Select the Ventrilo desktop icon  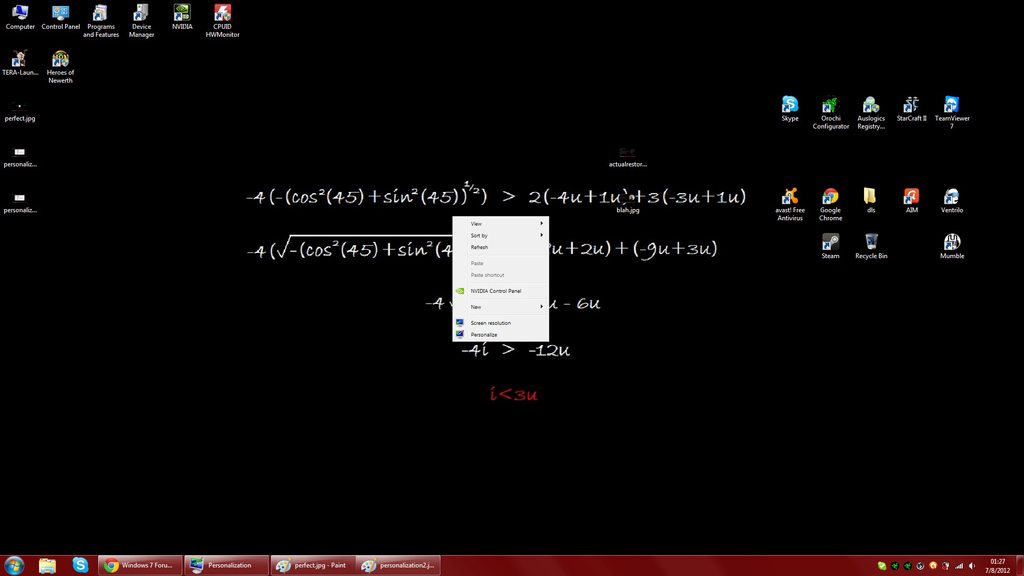tap(952, 200)
